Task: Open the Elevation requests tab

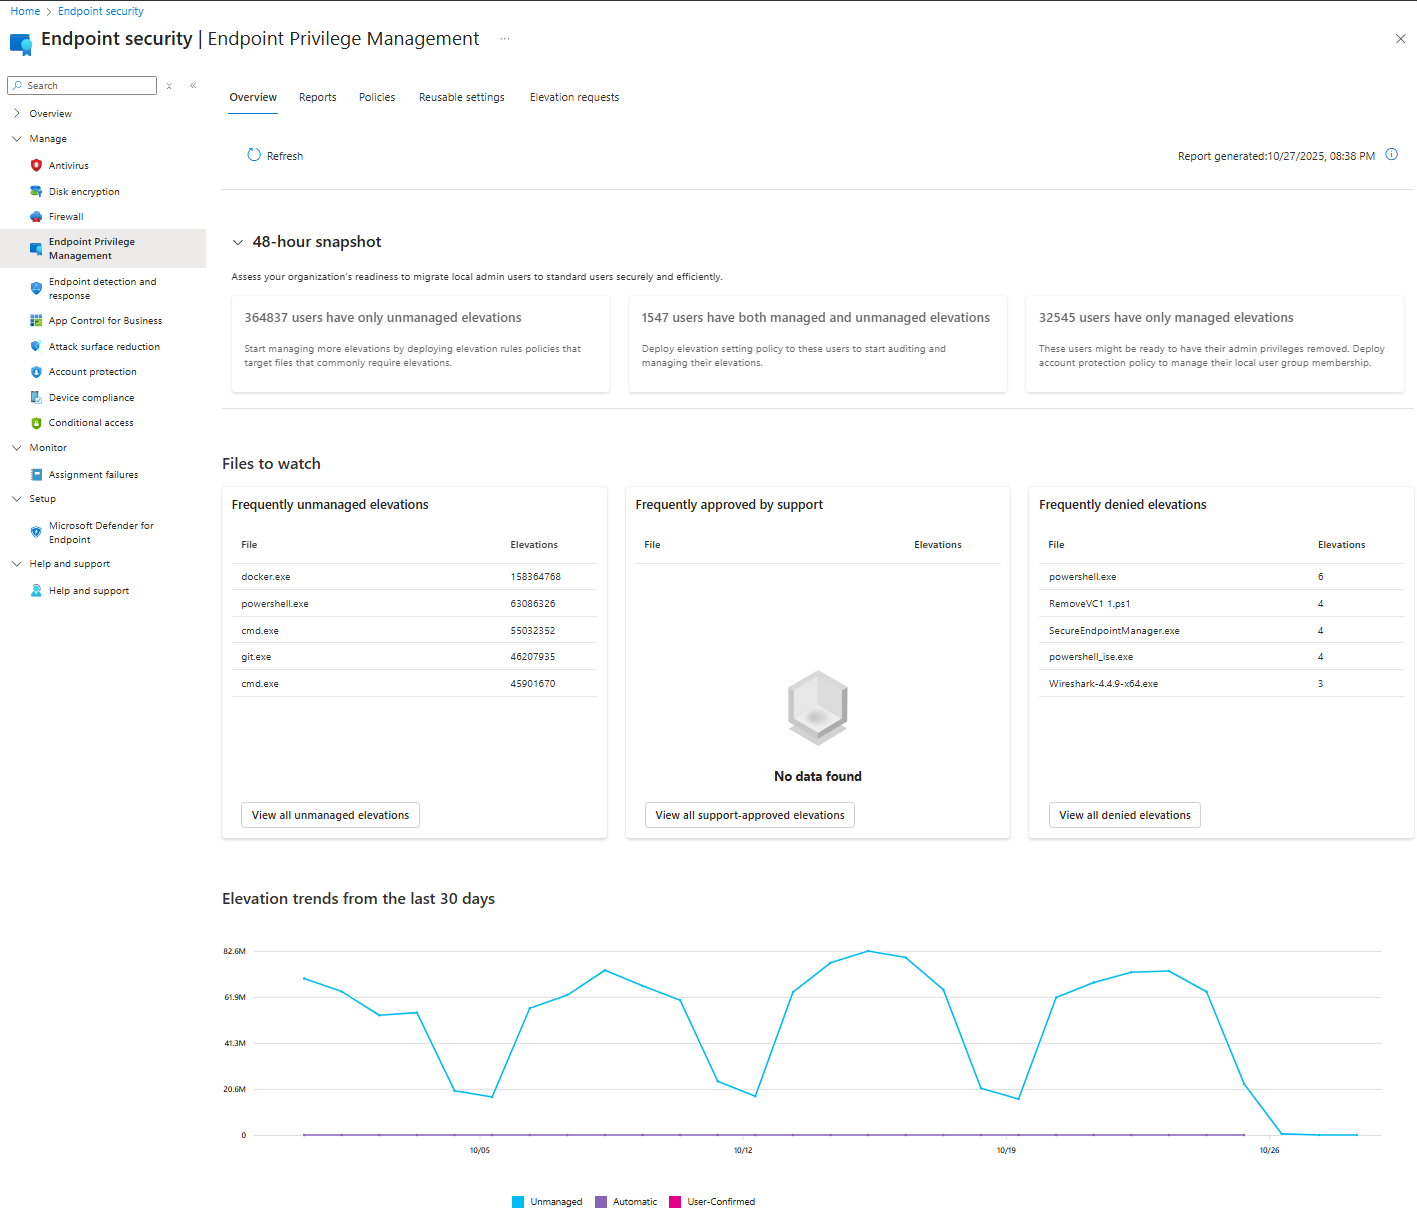Action: click(574, 97)
